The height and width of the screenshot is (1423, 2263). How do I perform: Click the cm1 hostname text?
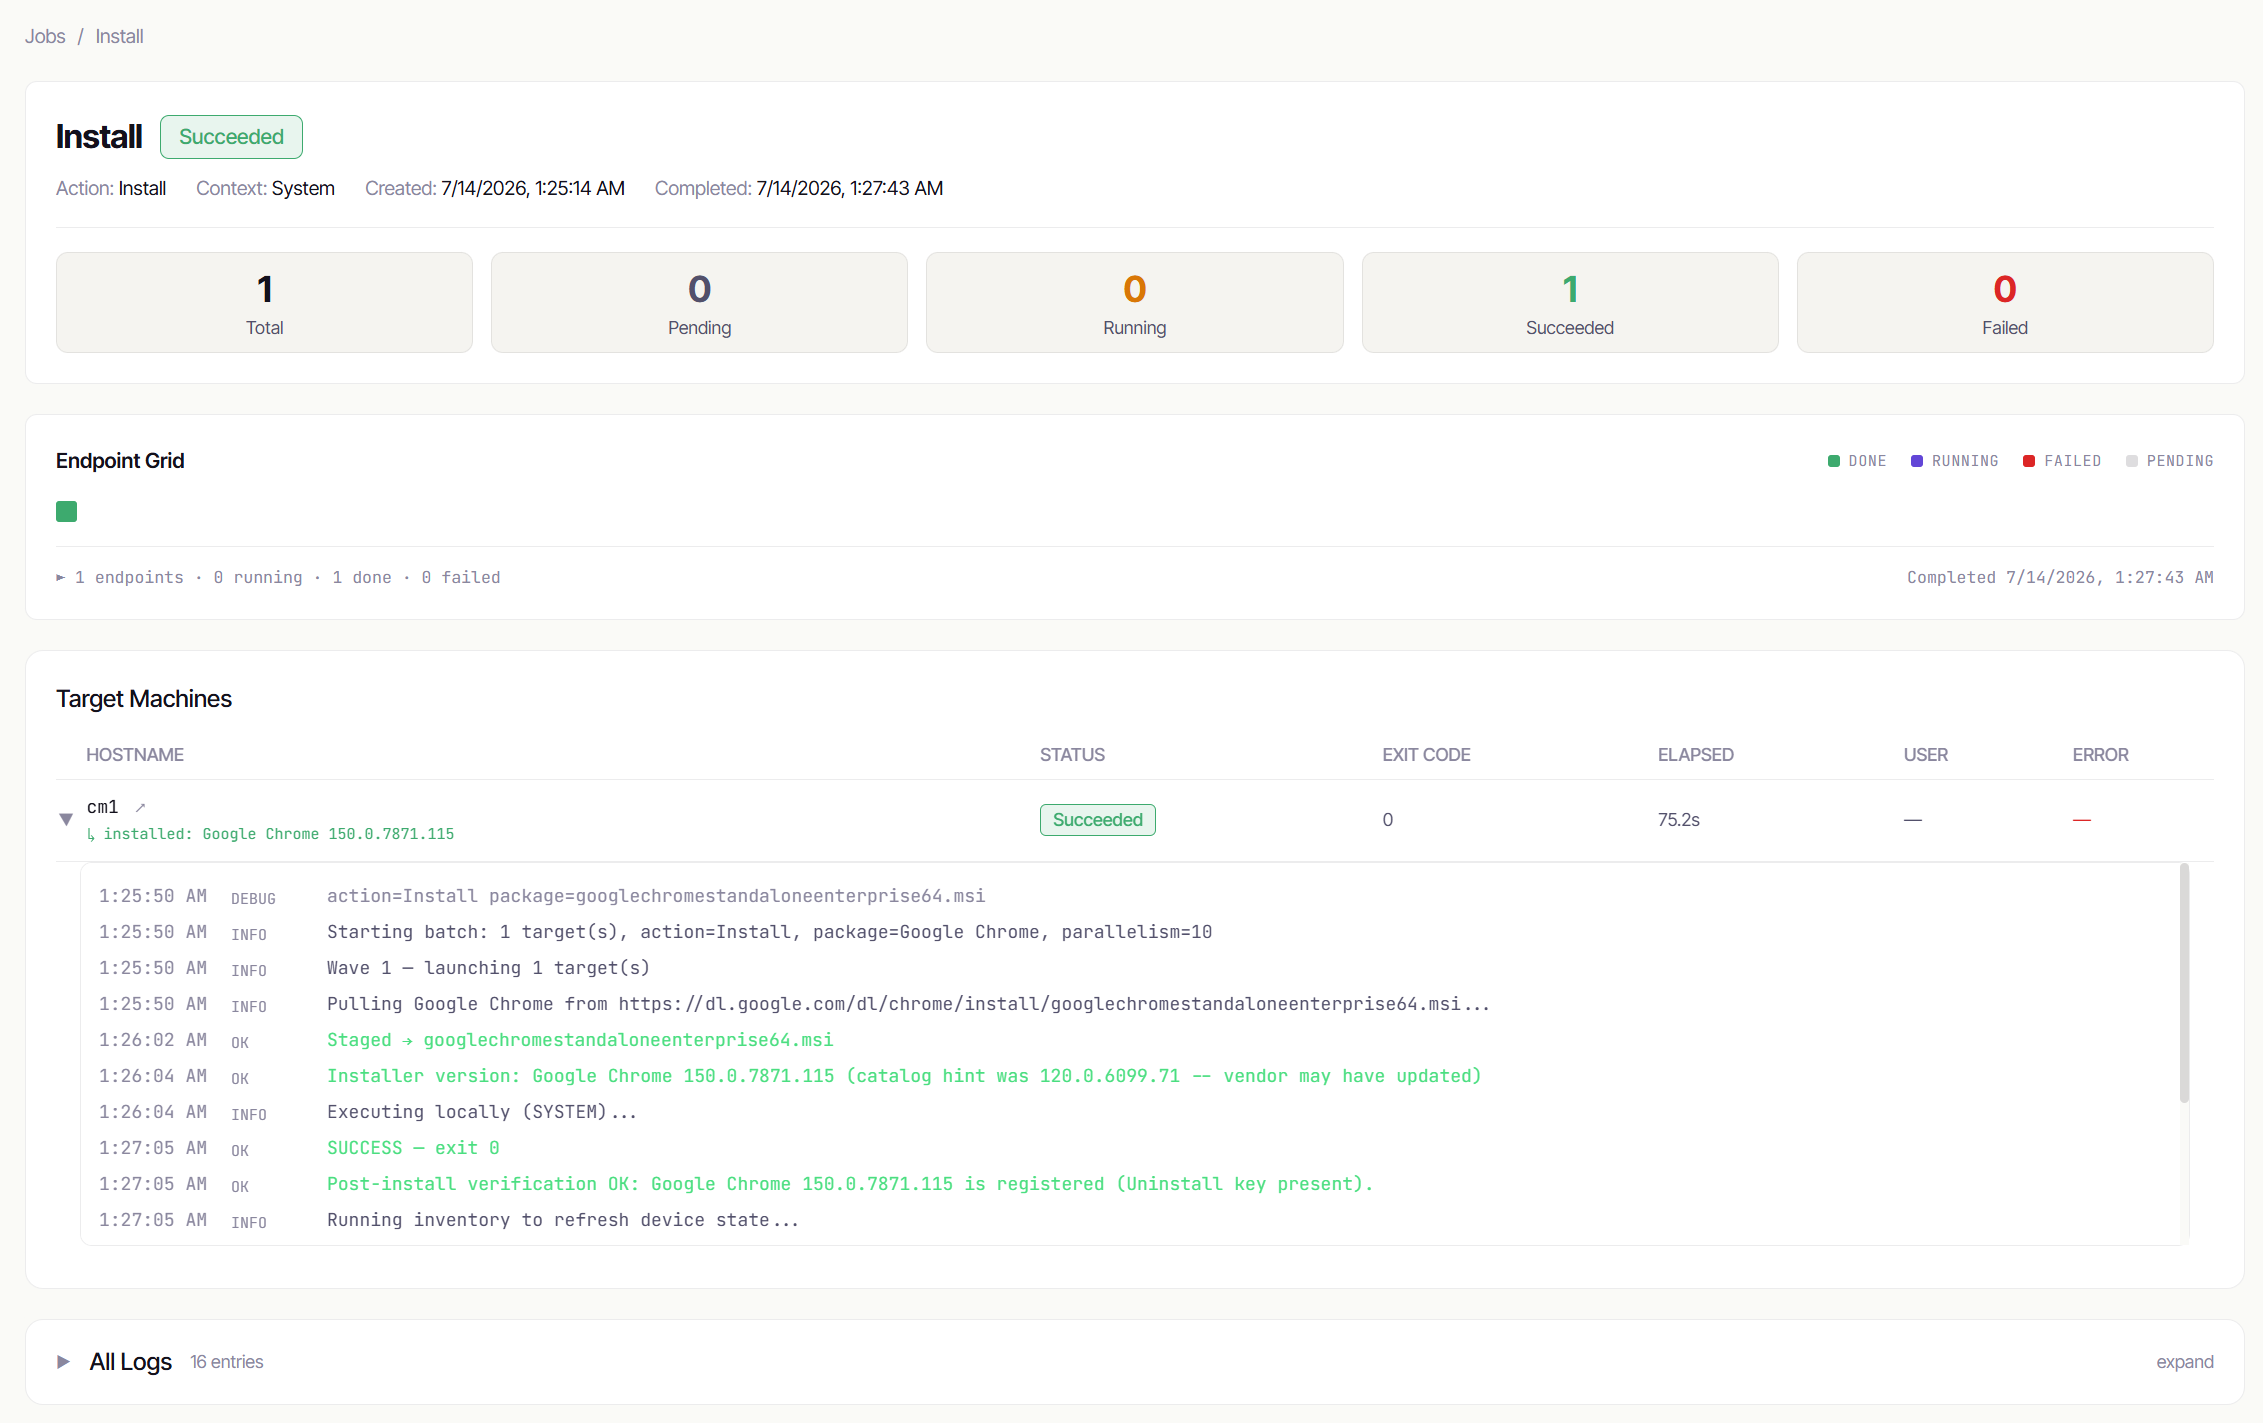103,807
